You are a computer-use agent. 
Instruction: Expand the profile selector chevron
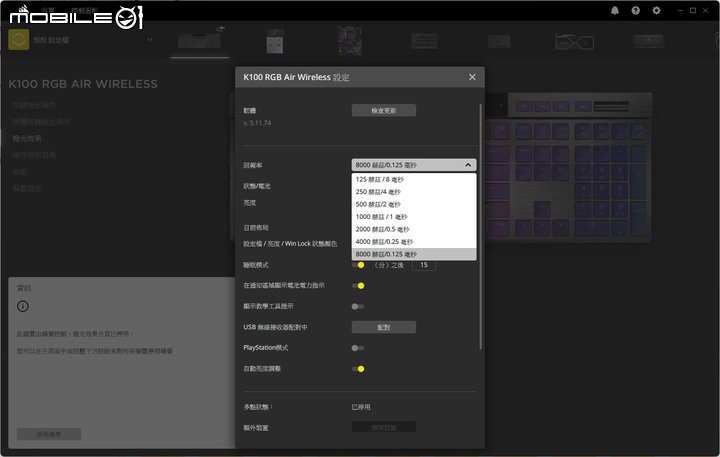[x=150, y=40]
